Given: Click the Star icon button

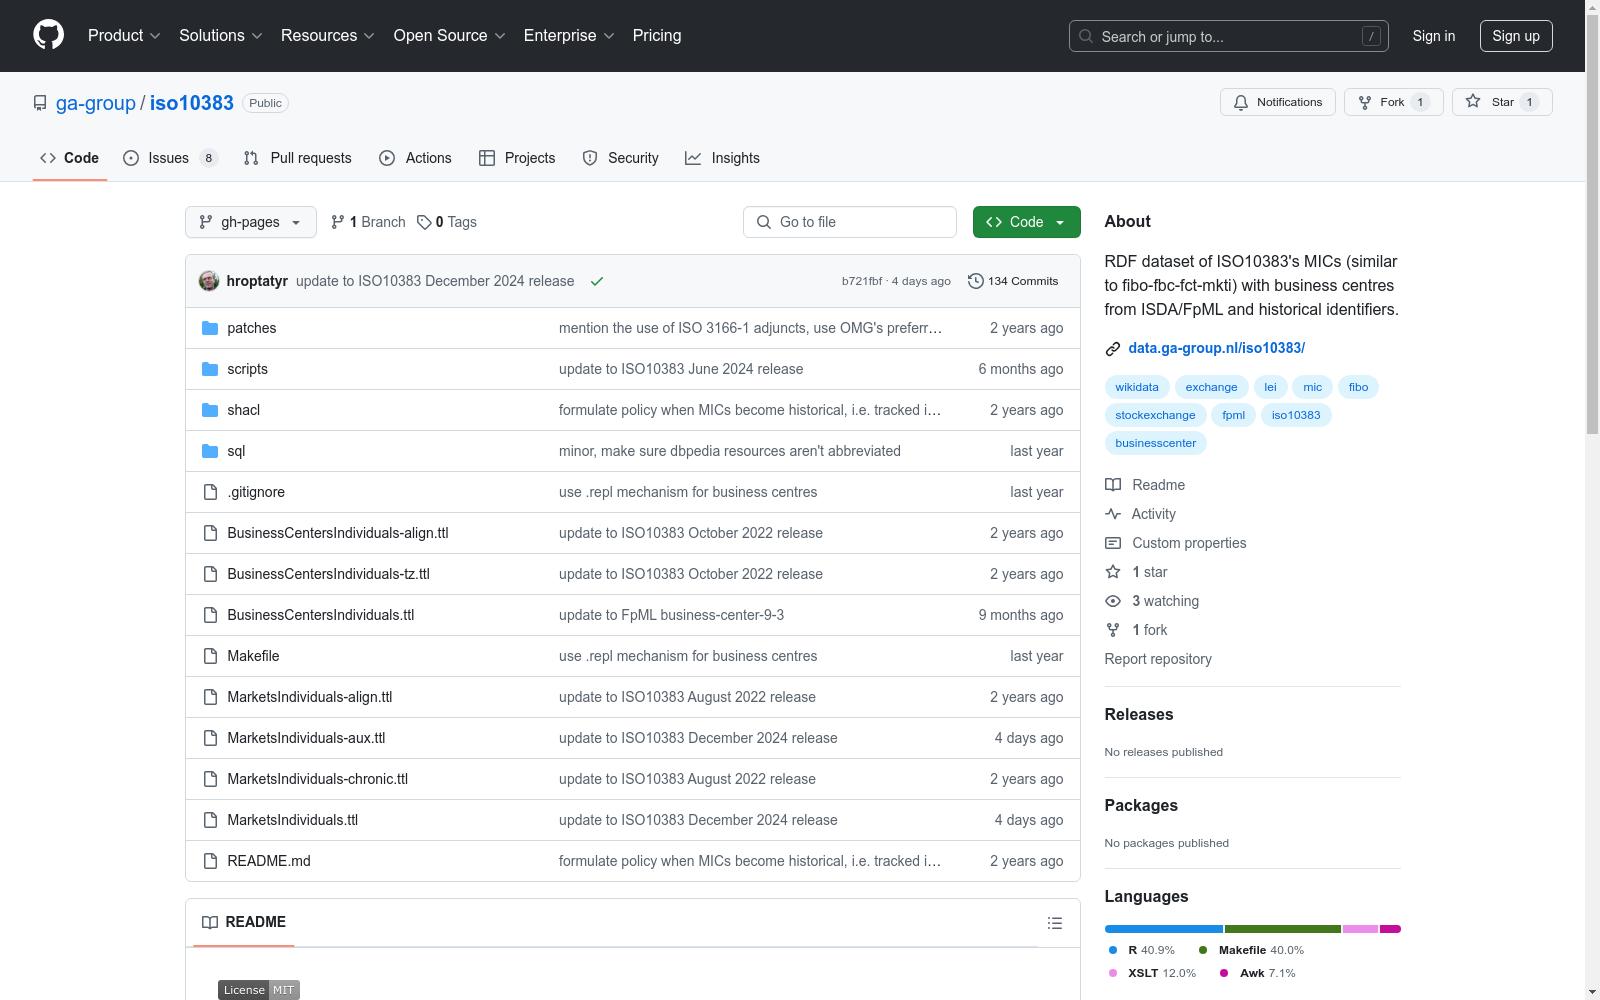Looking at the screenshot, I should point(1473,101).
